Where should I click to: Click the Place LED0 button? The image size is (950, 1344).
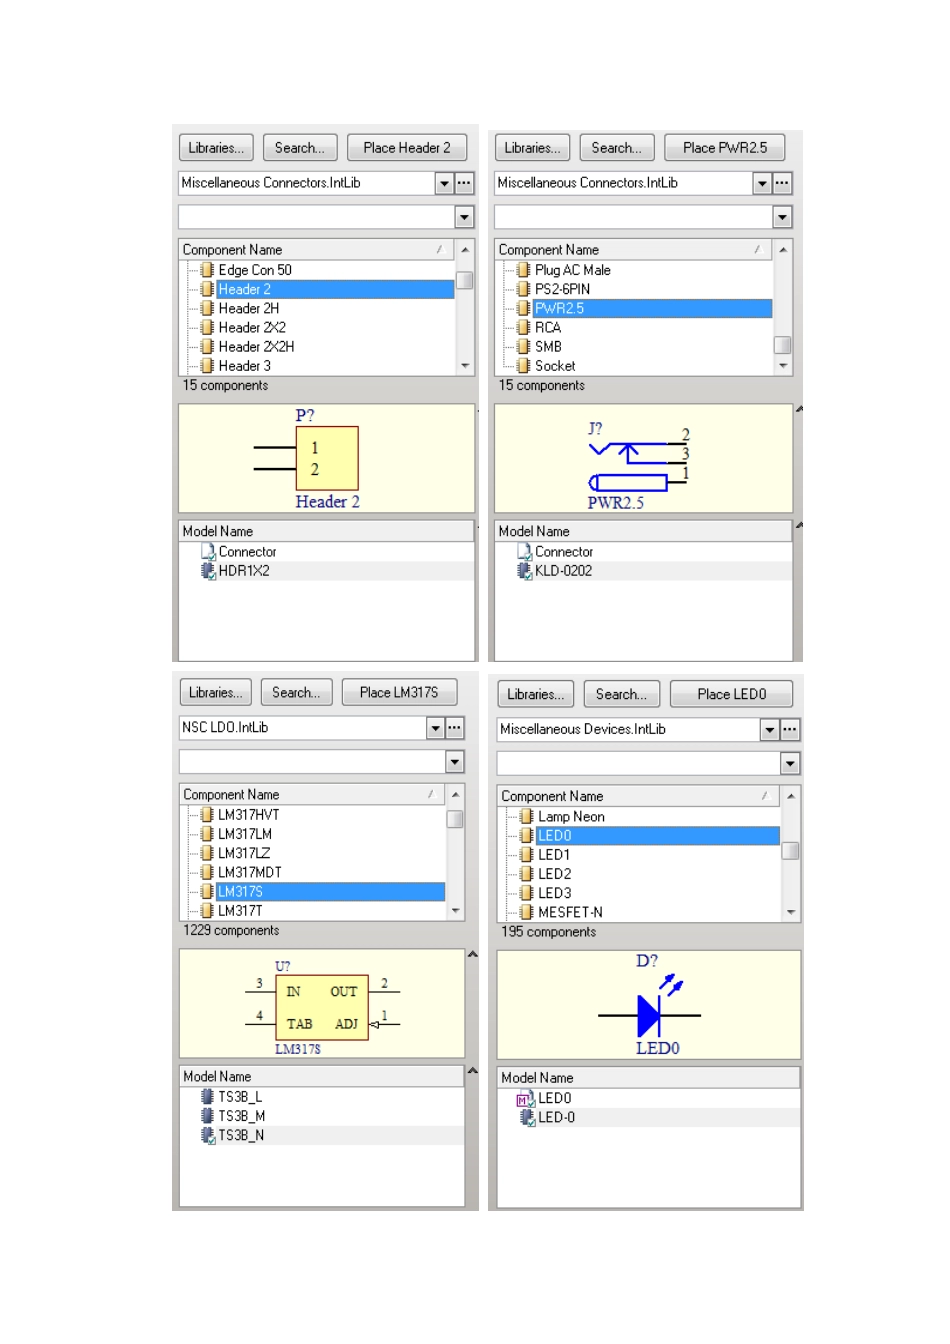(732, 694)
